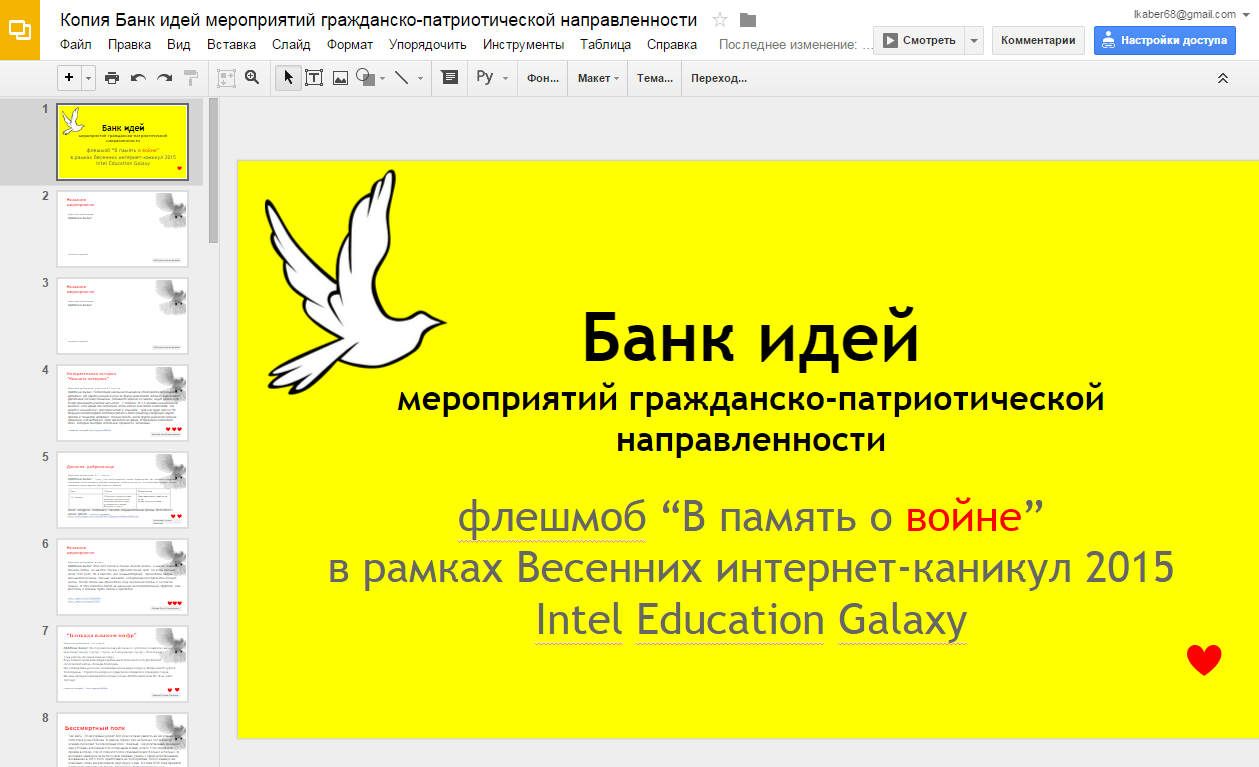Click the Комментарии button
The image size is (1259, 767).
(1038, 41)
